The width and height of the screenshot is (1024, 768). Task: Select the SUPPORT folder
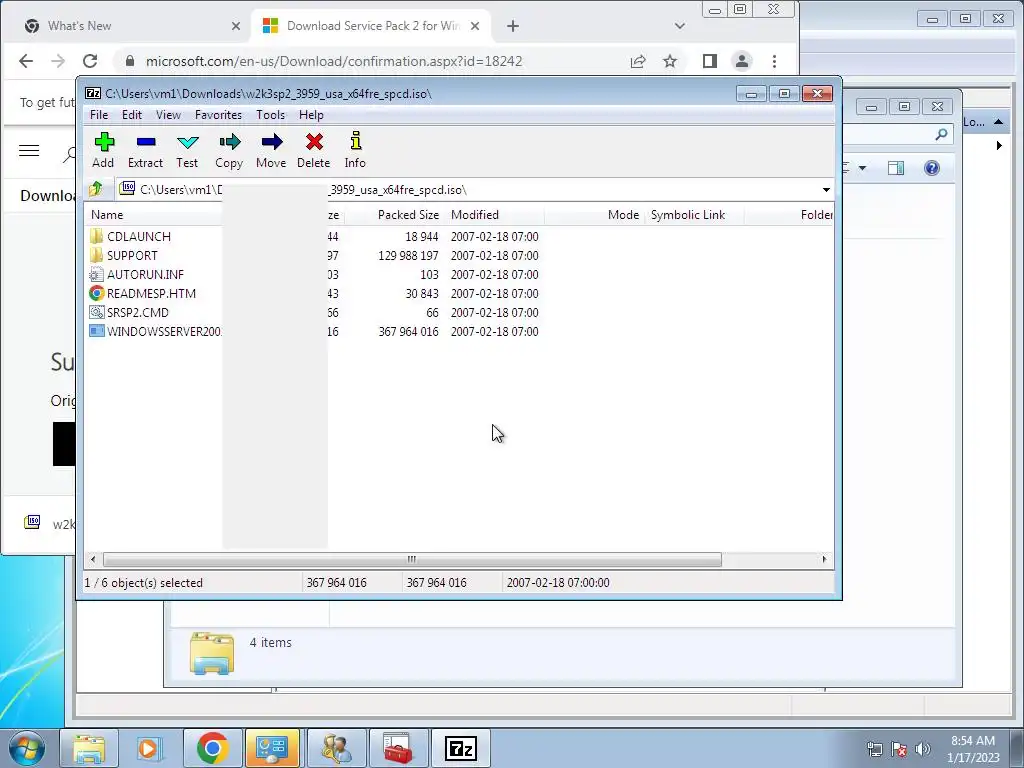pyautogui.click(x=132, y=255)
